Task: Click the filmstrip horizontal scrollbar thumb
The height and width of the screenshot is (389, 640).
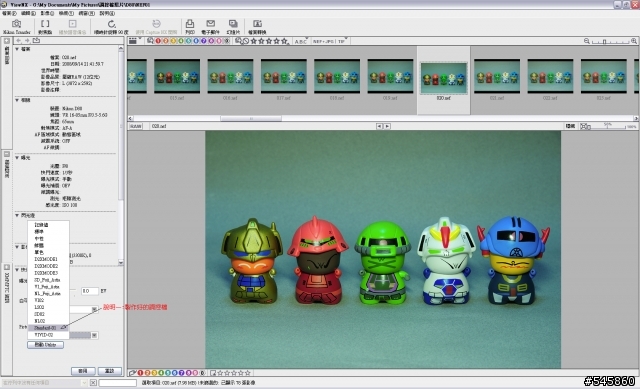Action: tap(251, 118)
